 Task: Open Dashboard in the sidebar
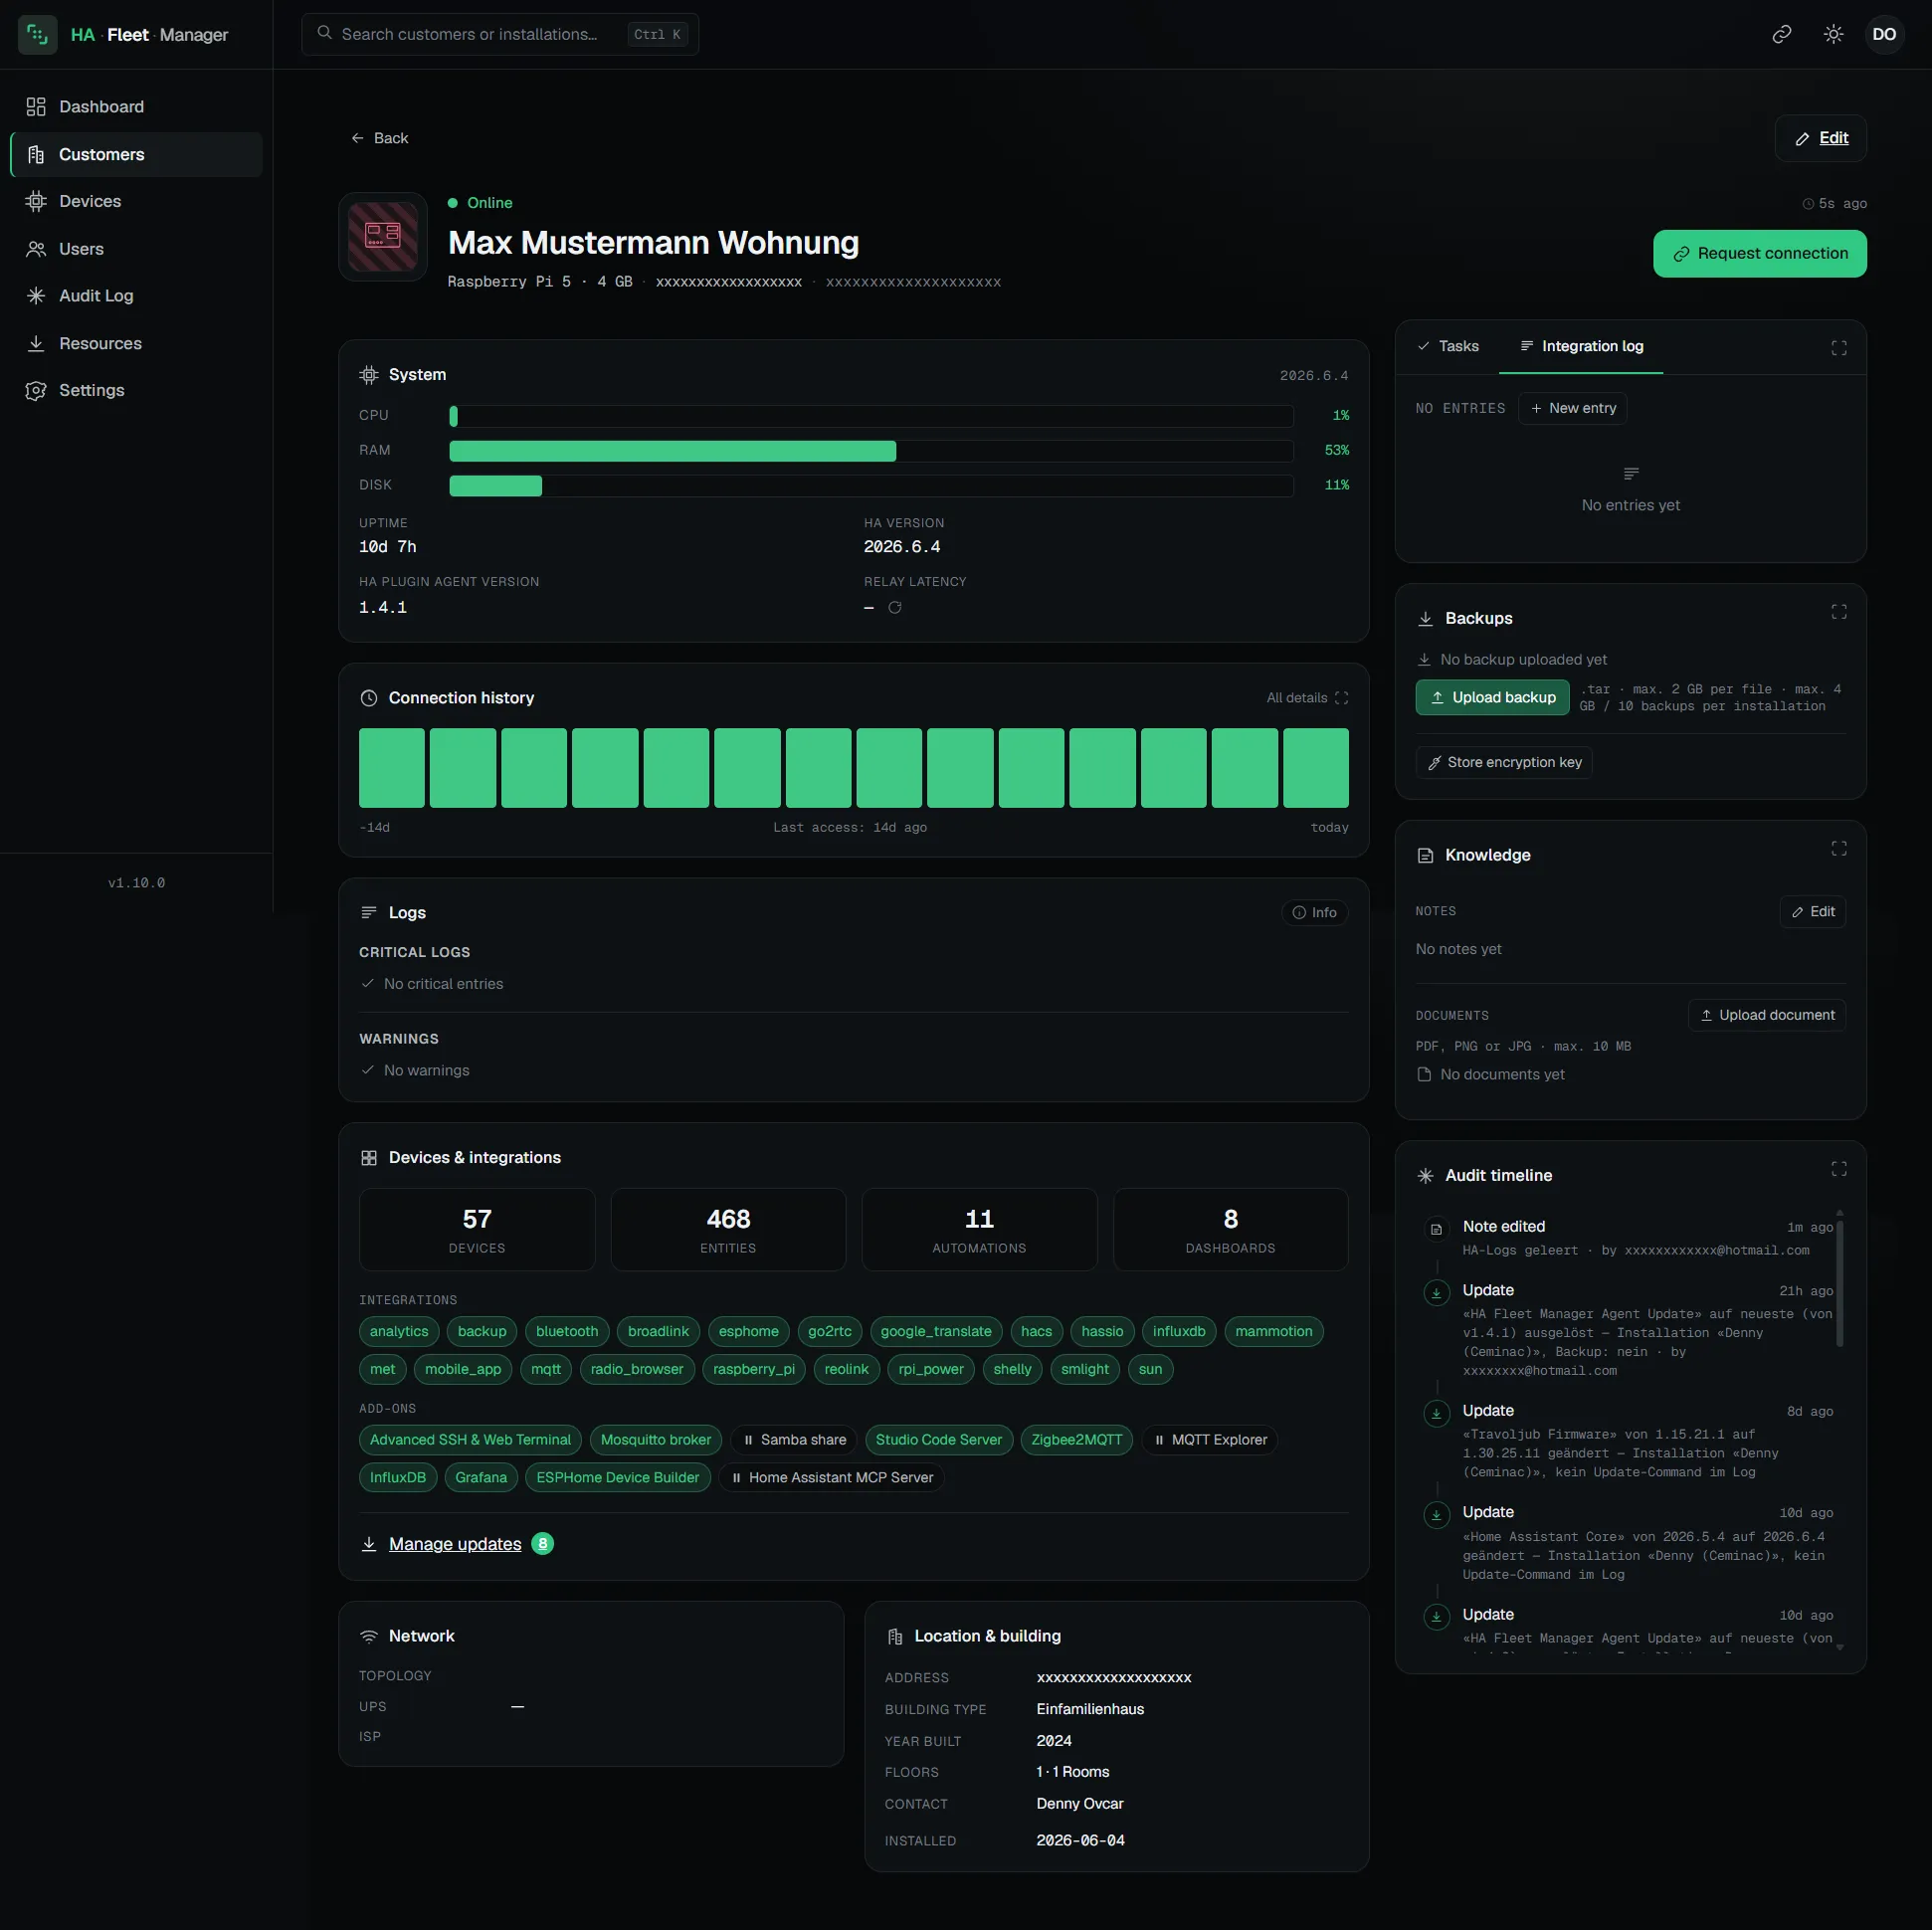[x=136, y=107]
